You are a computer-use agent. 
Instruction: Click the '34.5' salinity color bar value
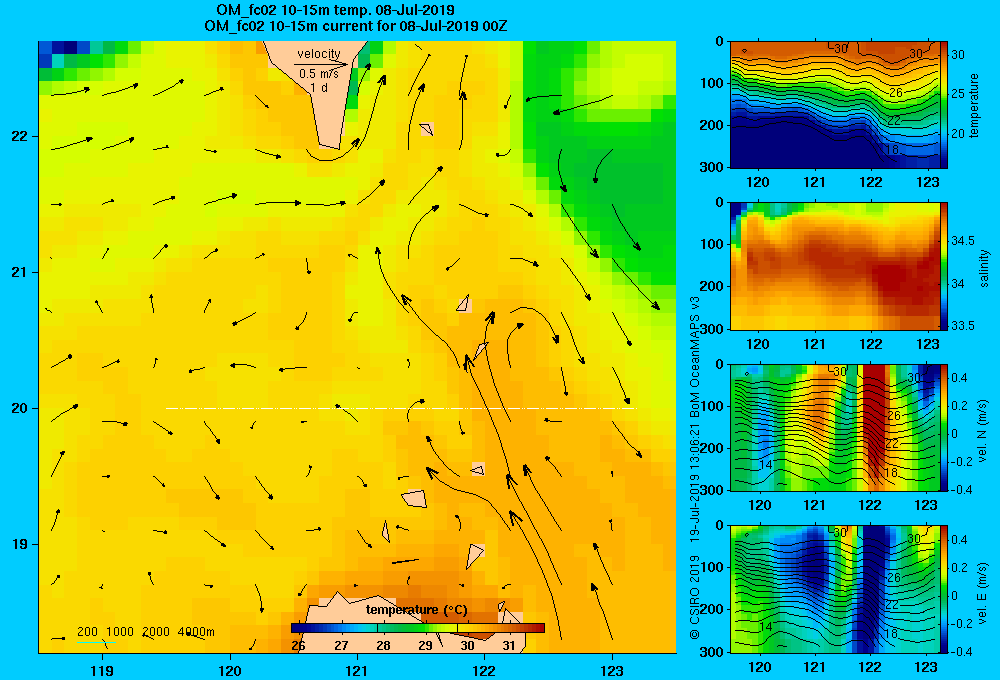click(963, 240)
